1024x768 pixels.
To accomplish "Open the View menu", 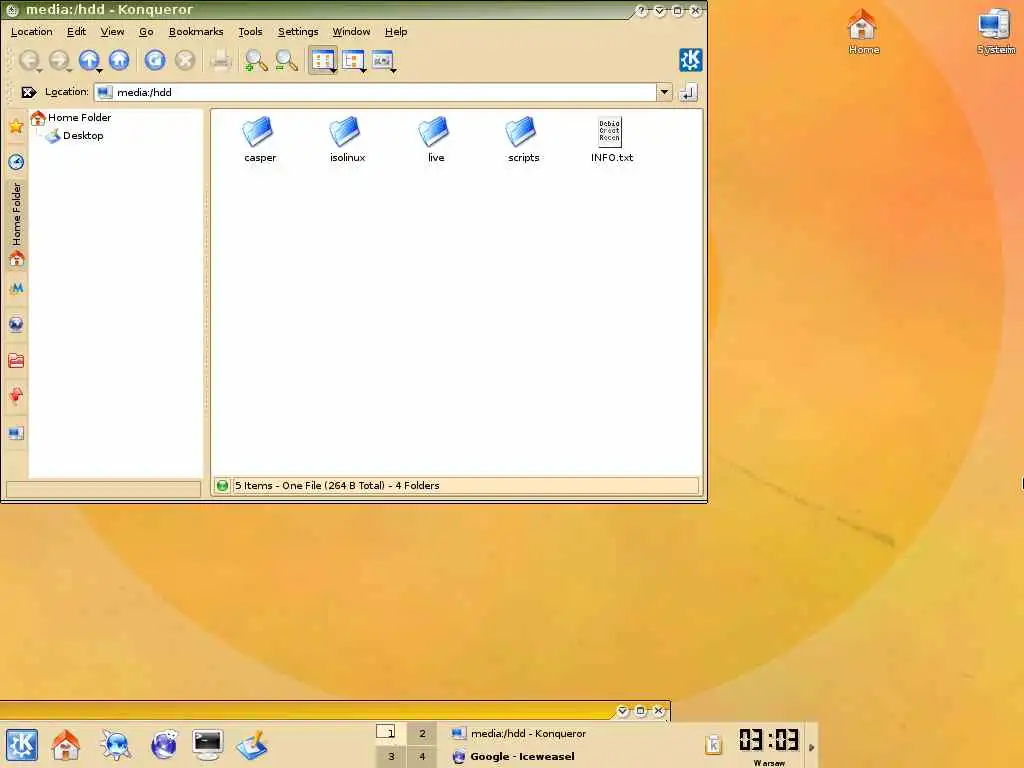I will coord(112,31).
